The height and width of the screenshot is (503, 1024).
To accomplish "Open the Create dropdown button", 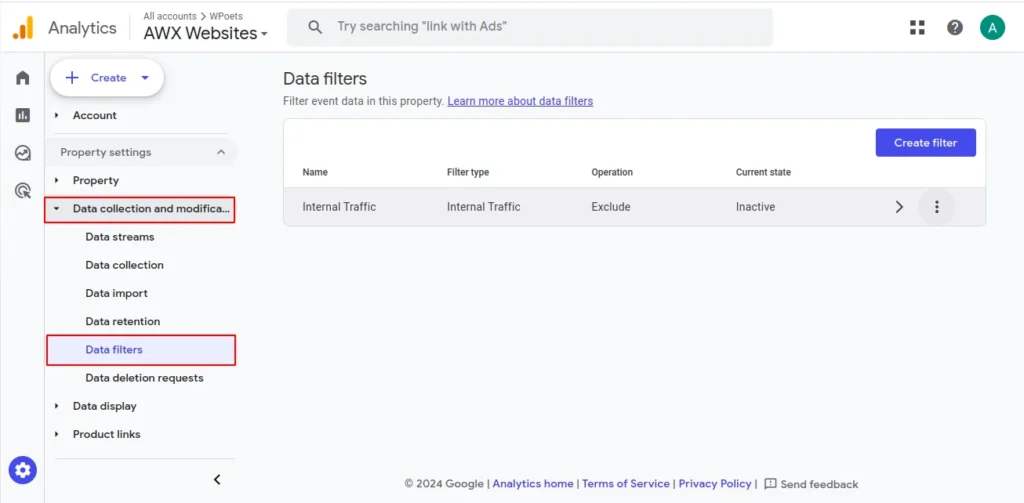I will (107, 78).
